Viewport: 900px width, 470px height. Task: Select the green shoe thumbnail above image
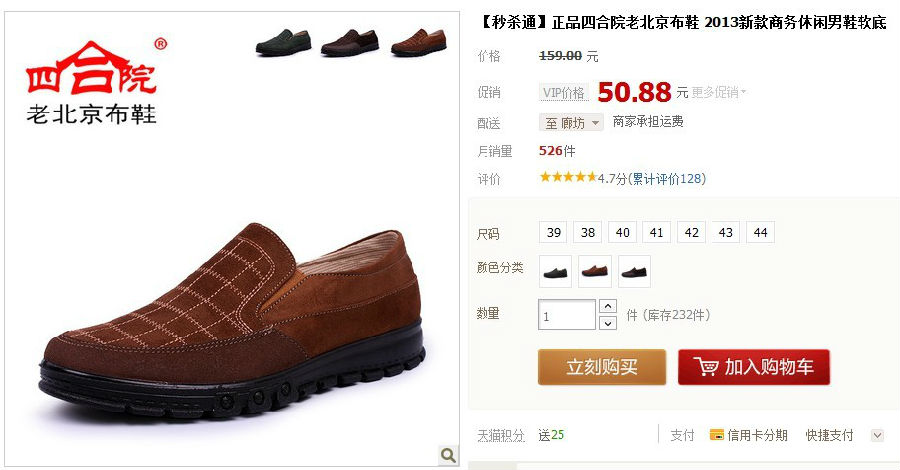(284, 42)
